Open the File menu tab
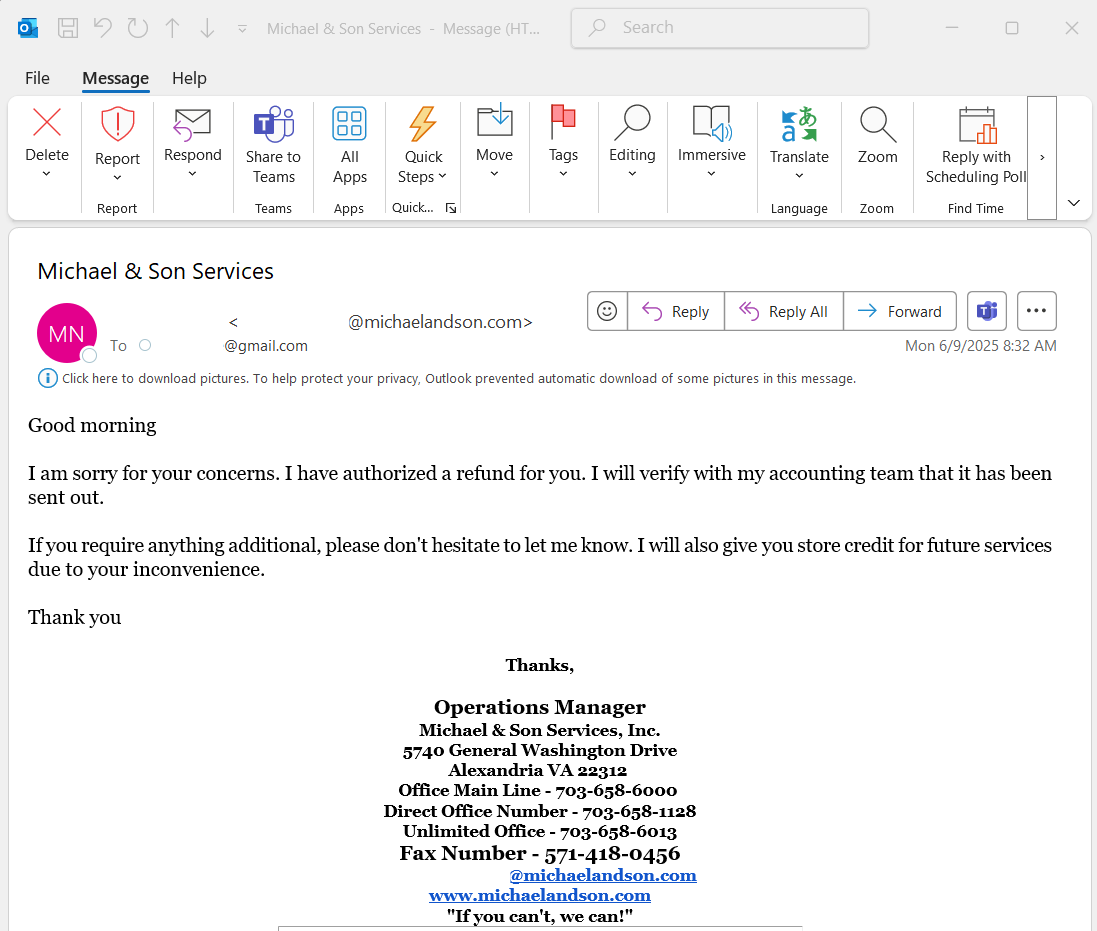Image resolution: width=1097 pixels, height=931 pixels. 37,78
